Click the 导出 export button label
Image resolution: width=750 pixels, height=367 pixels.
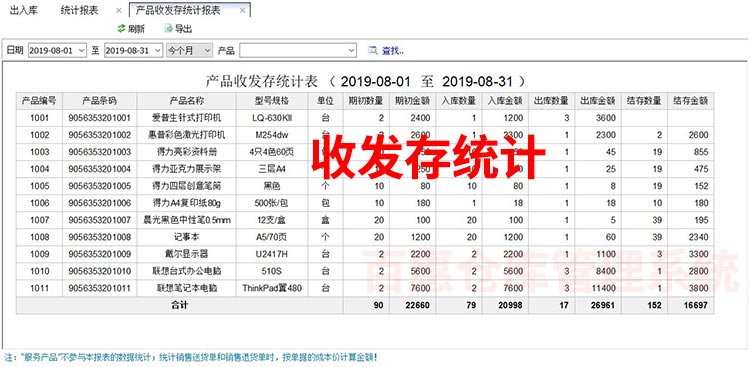click(183, 29)
